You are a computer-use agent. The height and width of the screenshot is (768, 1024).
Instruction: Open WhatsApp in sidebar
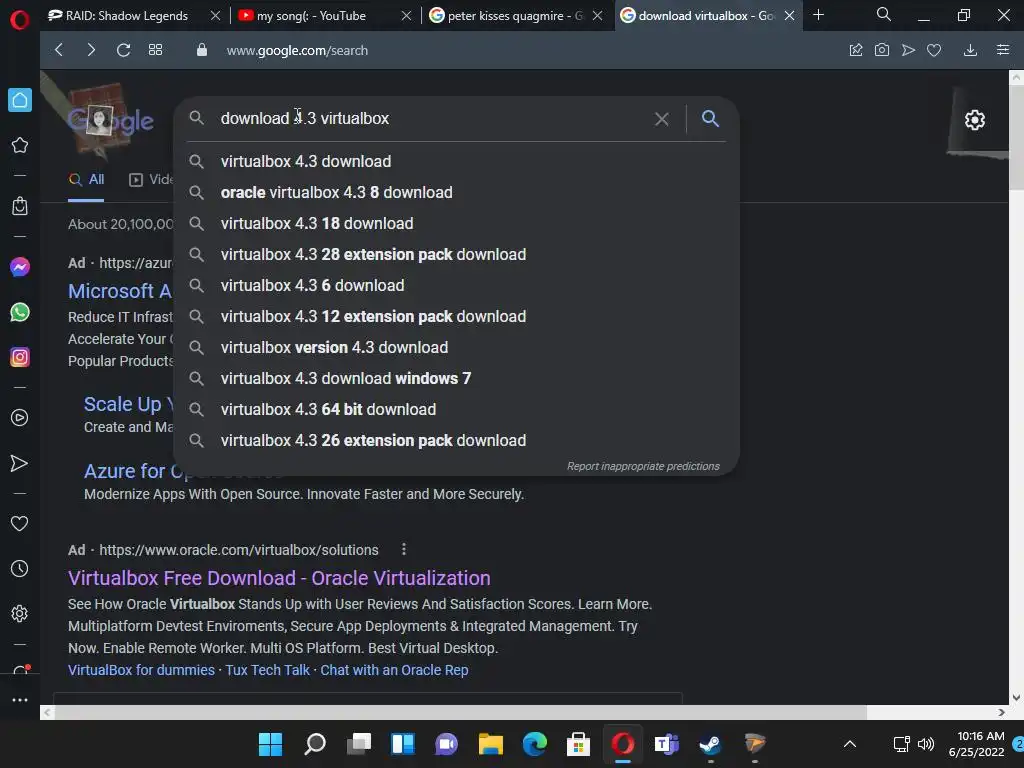click(20, 312)
